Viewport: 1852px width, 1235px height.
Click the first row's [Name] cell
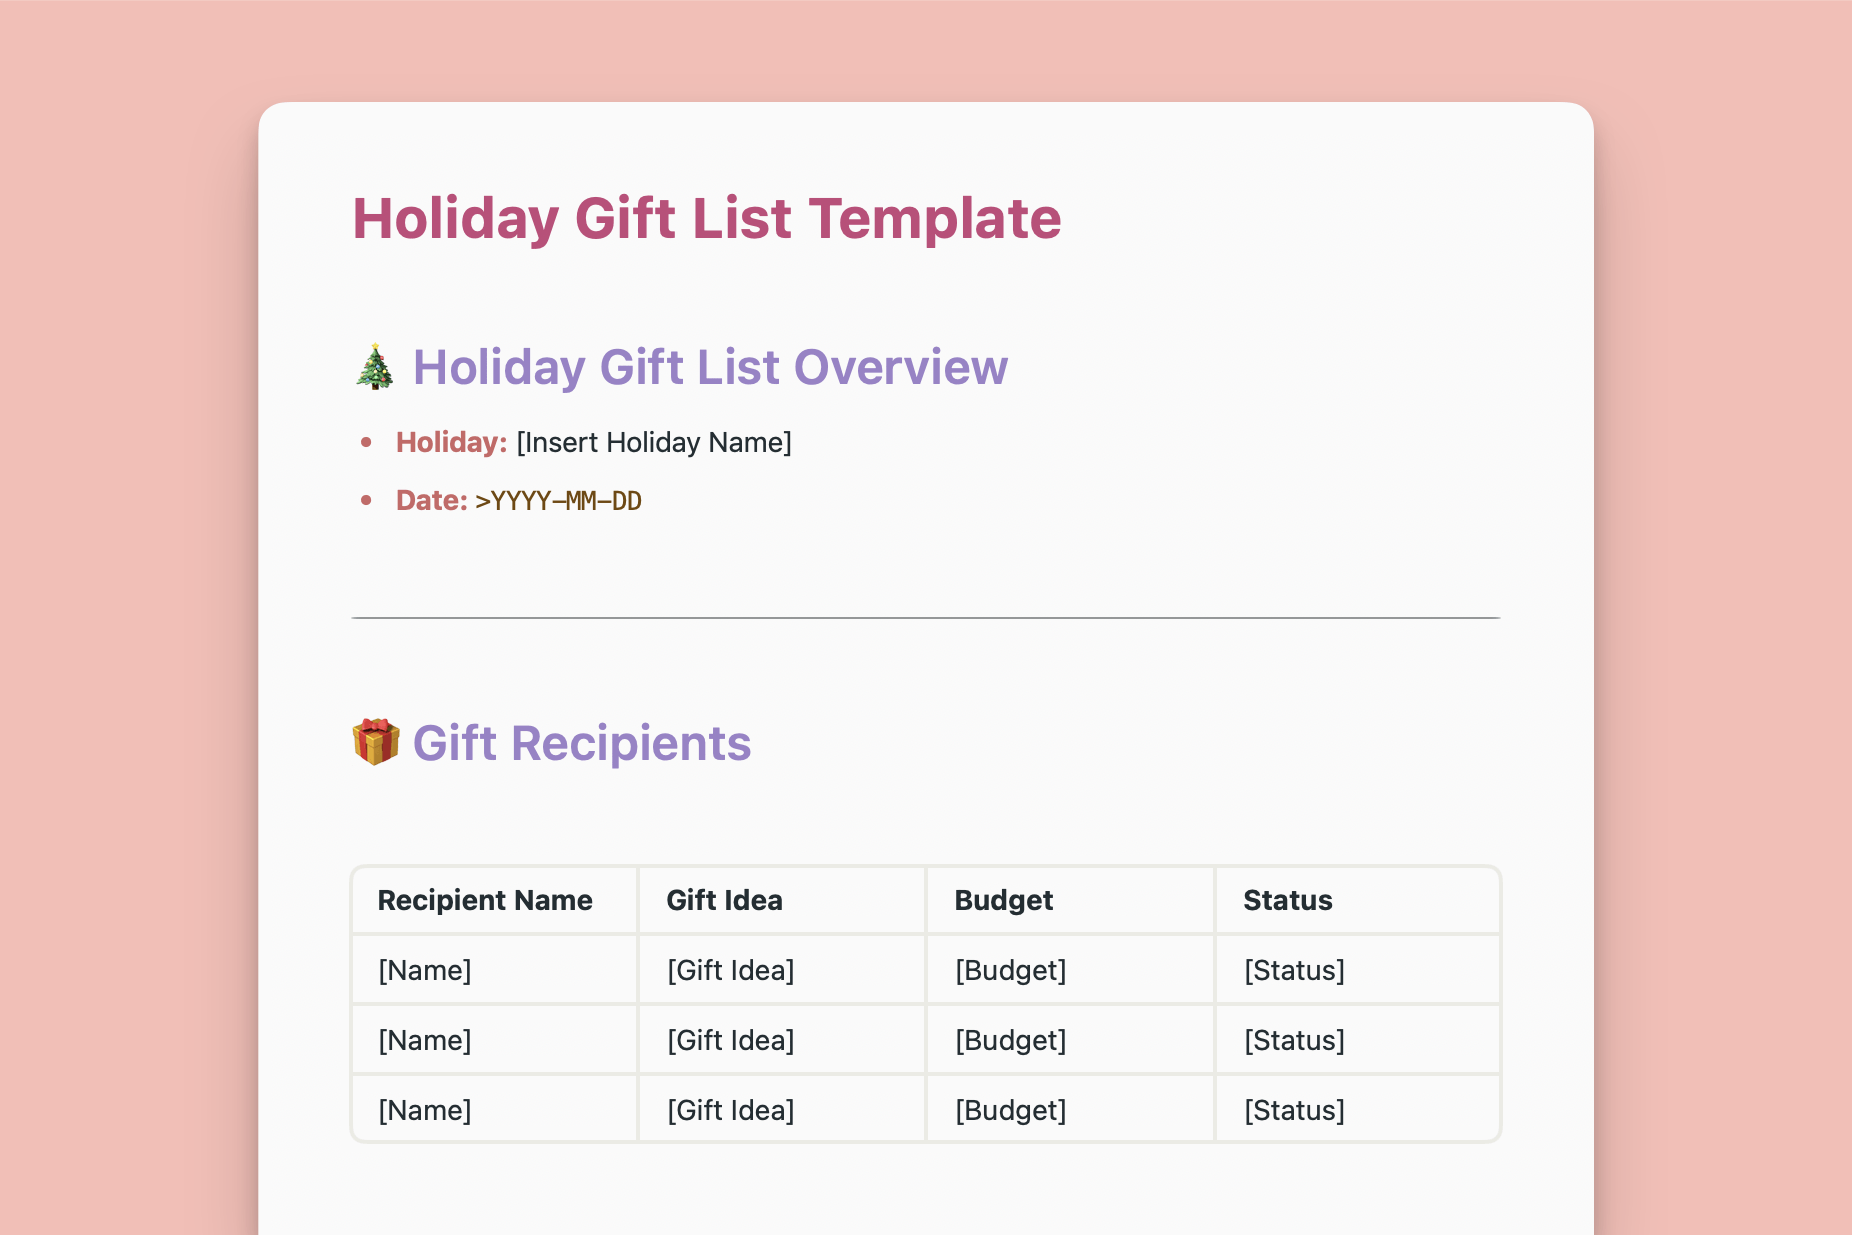tap(425, 970)
